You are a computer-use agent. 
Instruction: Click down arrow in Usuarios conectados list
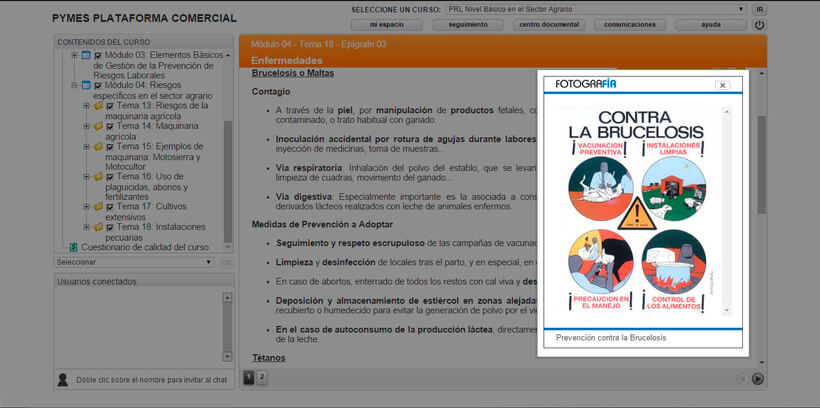[x=227, y=356]
